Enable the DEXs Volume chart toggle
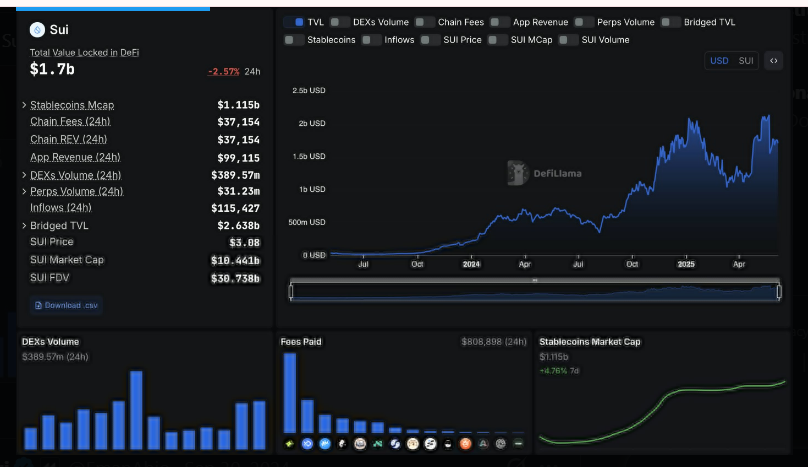Image resolution: width=808 pixels, height=467 pixels. click(x=339, y=22)
